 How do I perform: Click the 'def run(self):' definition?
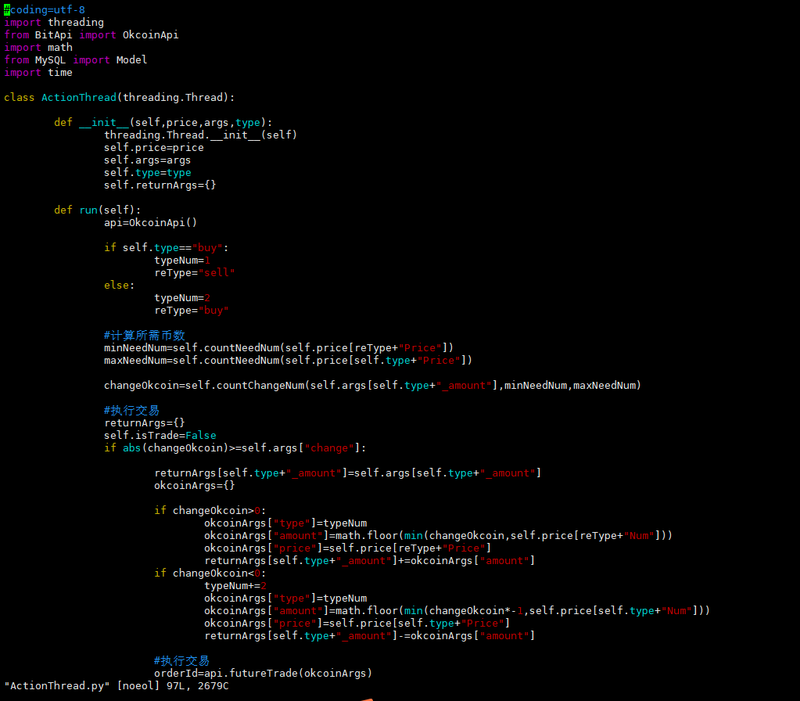(x=97, y=210)
